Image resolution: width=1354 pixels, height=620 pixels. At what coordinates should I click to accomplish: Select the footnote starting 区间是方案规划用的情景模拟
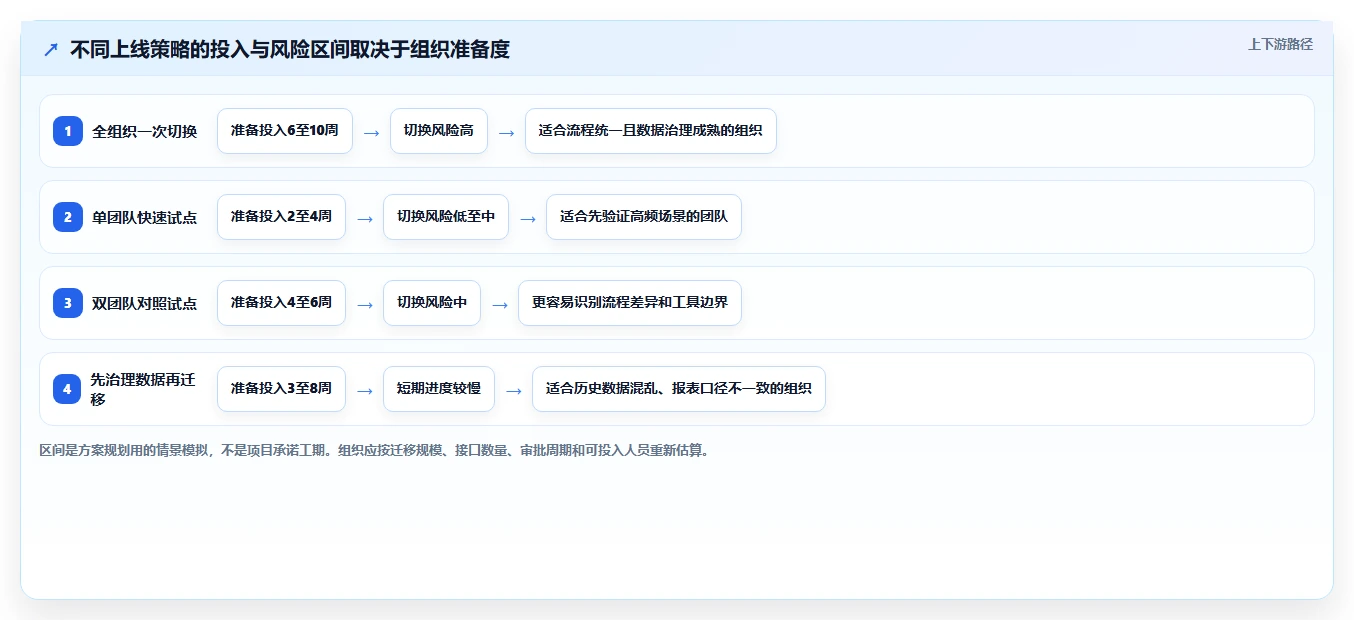tap(375, 451)
